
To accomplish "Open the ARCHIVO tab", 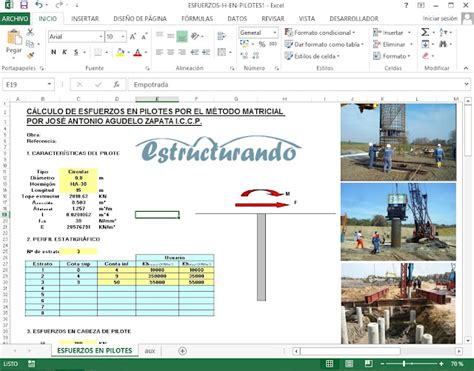I will coord(15,19).
